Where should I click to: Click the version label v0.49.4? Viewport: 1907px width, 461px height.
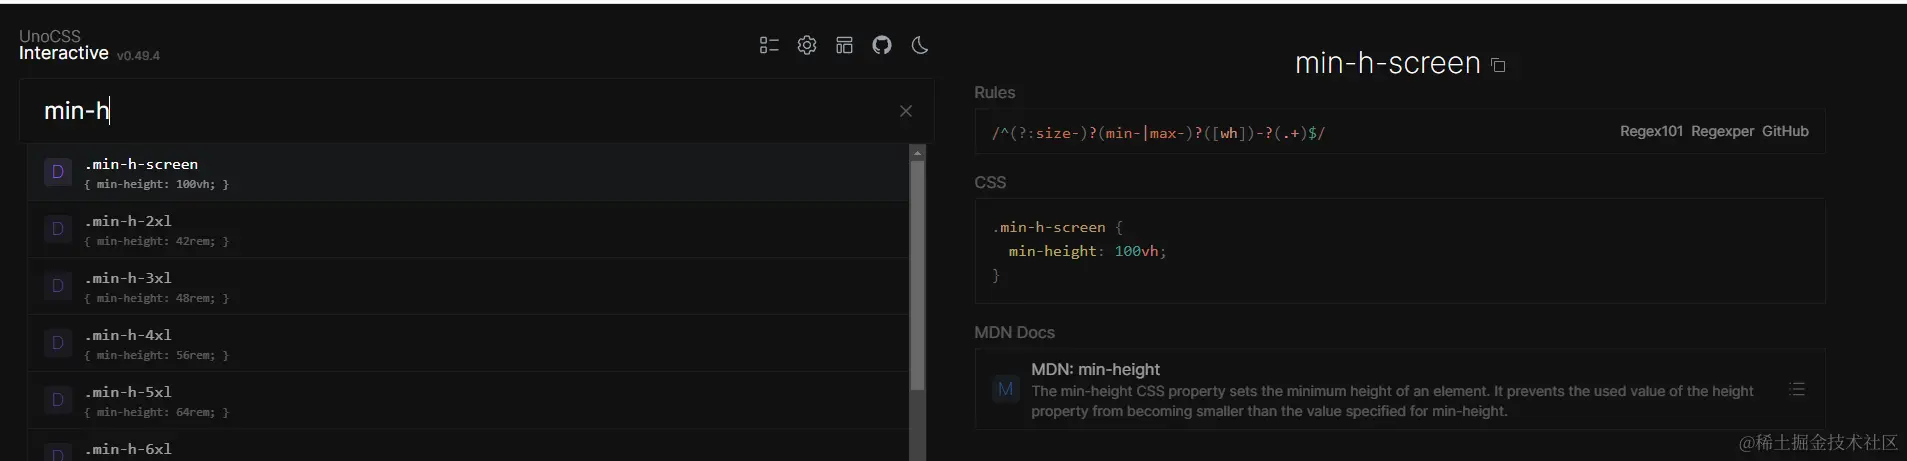138,56
